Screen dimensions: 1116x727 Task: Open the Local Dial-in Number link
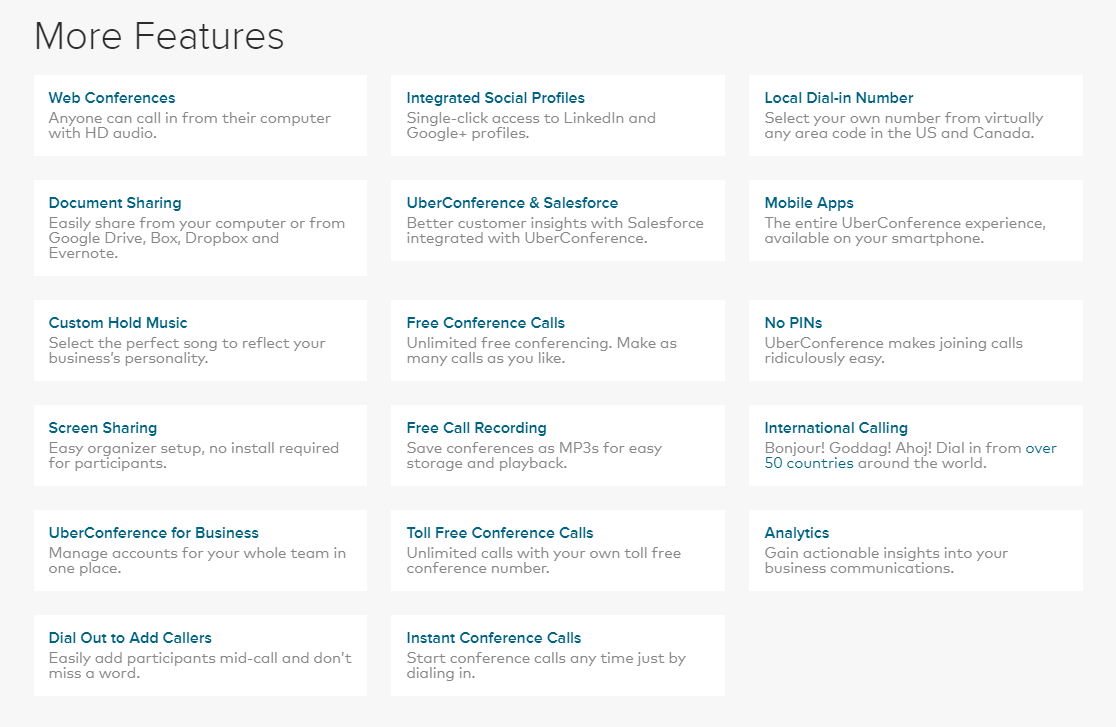point(838,98)
